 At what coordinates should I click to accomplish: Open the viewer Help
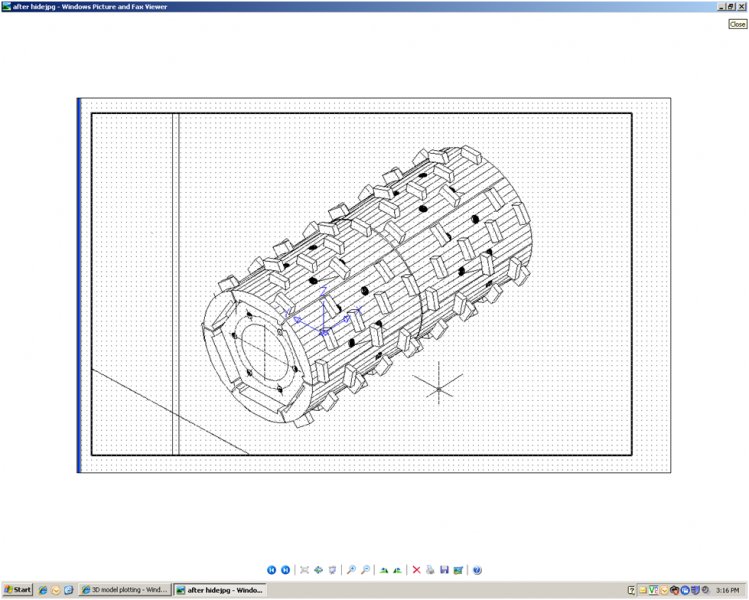click(x=478, y=570)
